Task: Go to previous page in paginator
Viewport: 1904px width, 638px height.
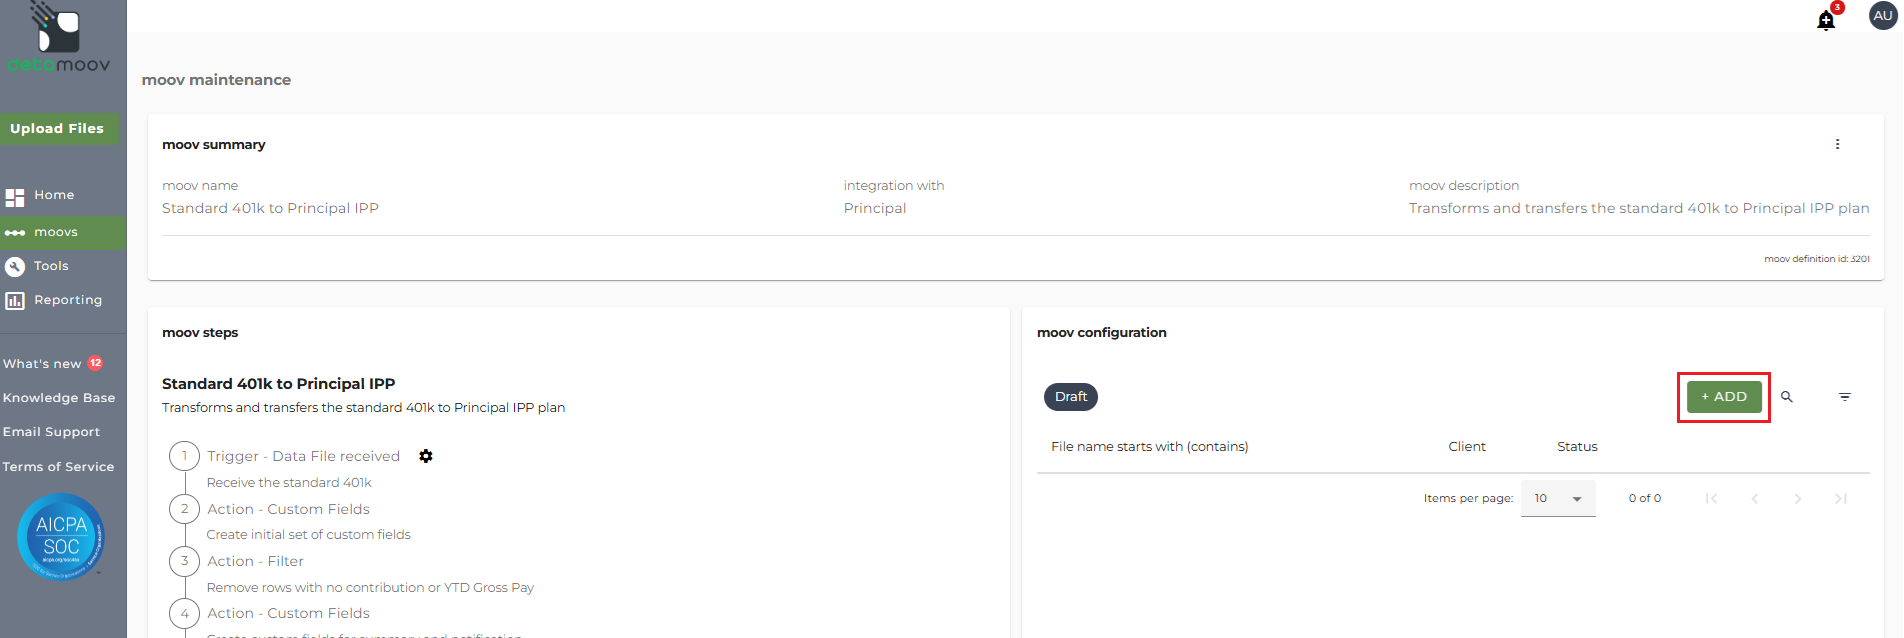Action: click(x=1754, y=498)
